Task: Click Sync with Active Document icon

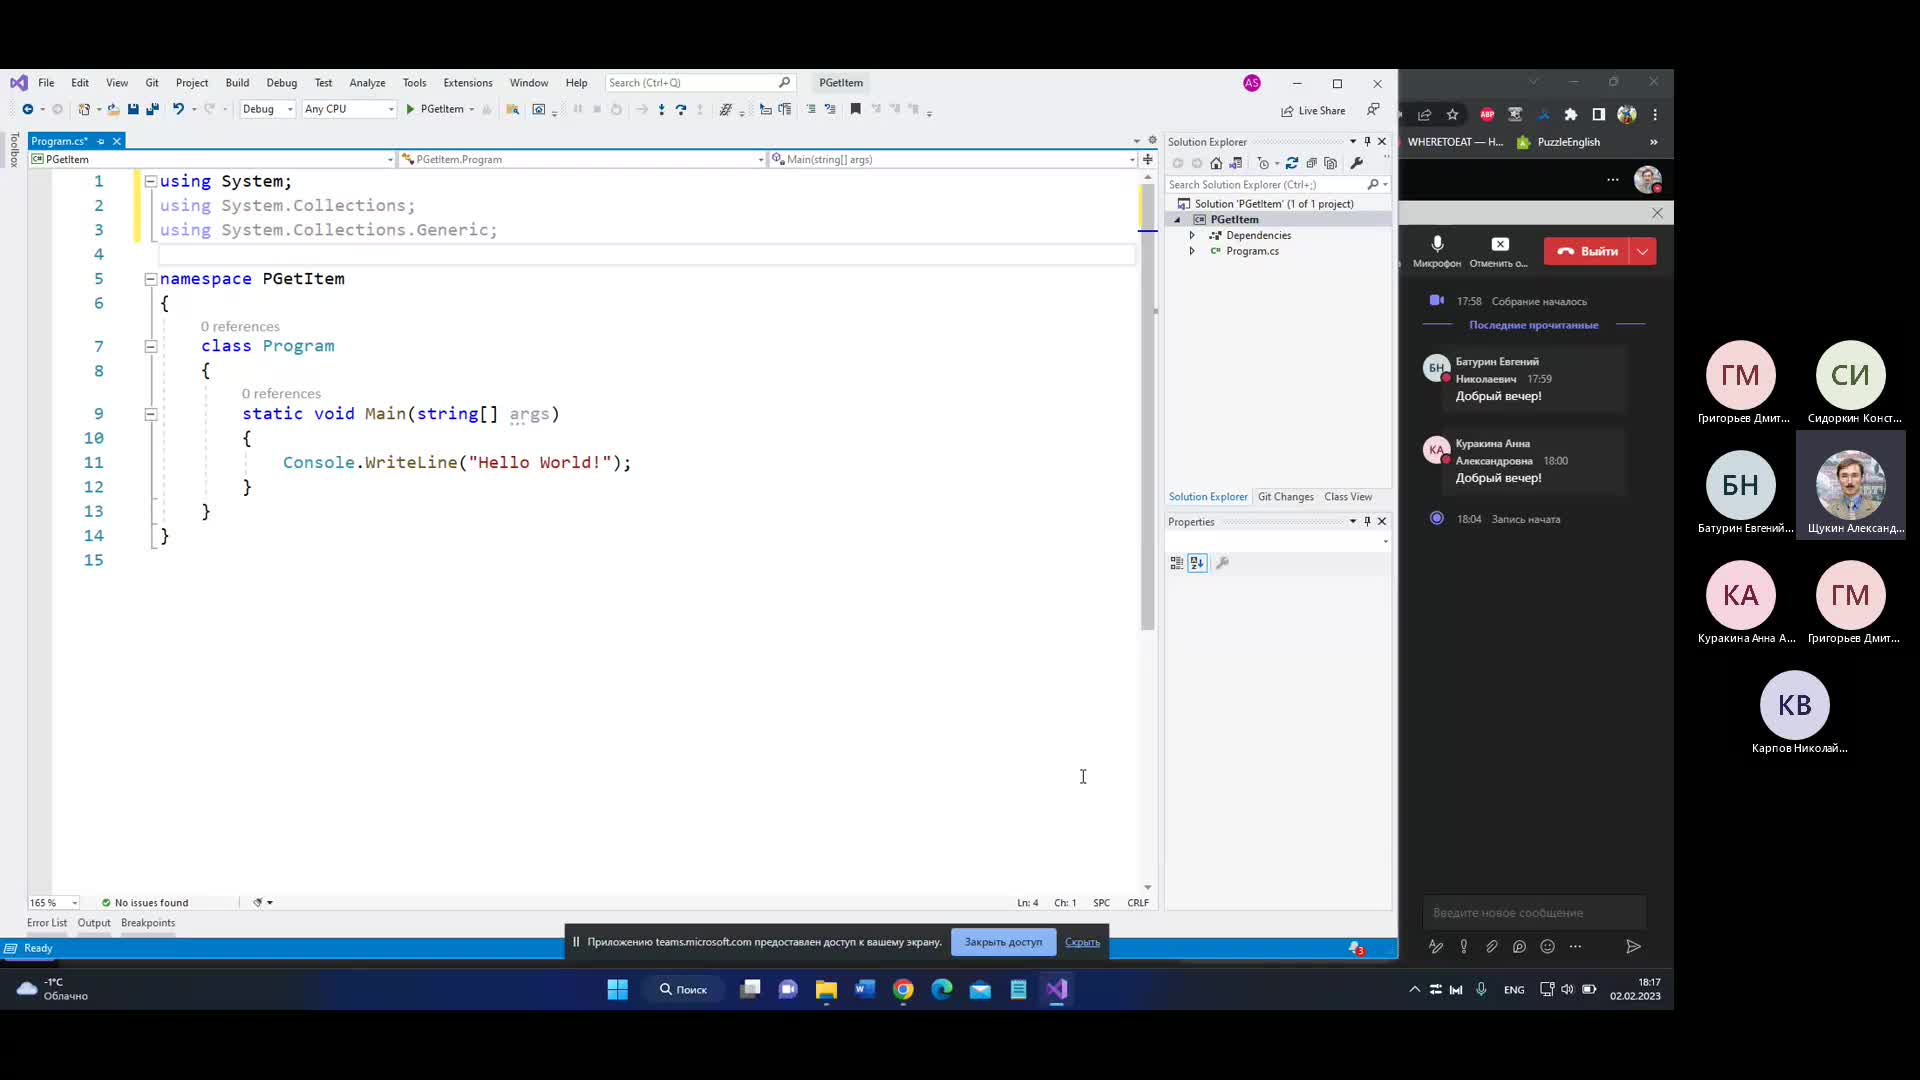Action: coord(1292,163)
